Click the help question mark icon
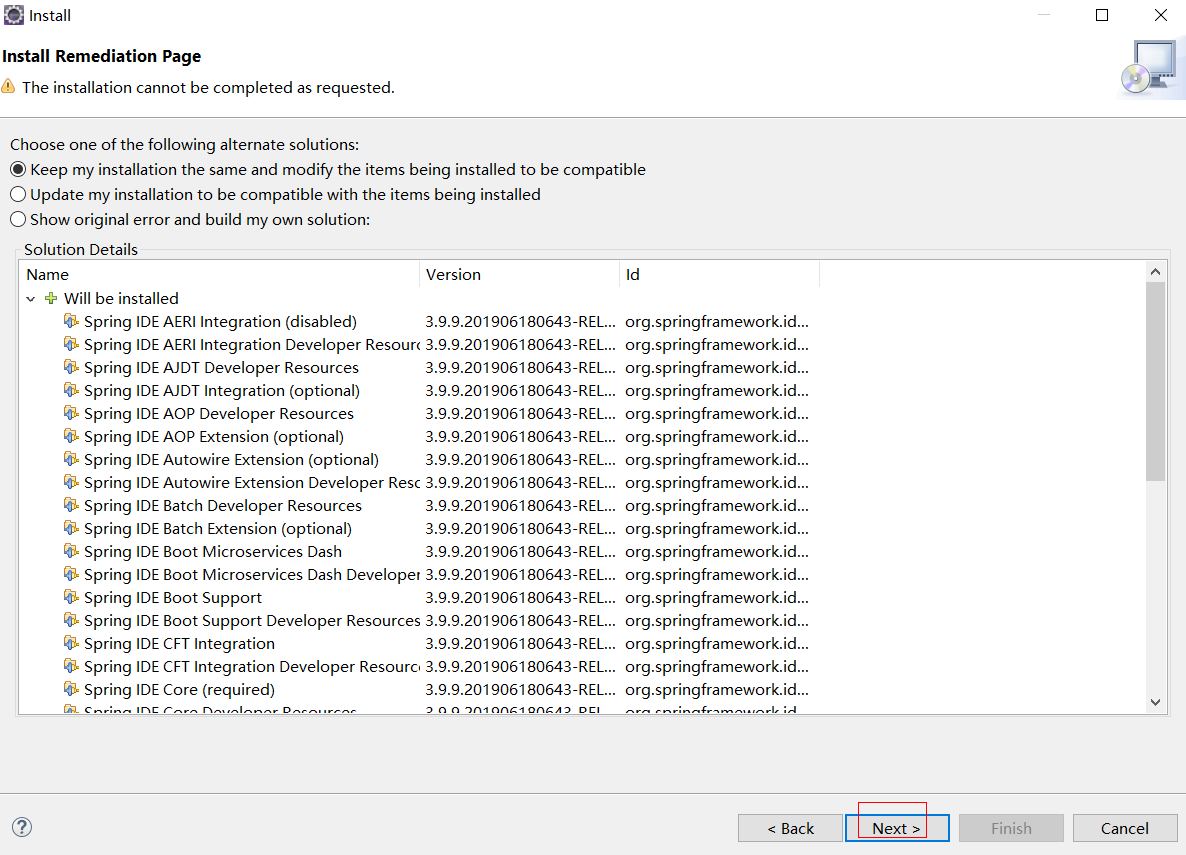This screenshot has width=1186, height=855. 21,827
